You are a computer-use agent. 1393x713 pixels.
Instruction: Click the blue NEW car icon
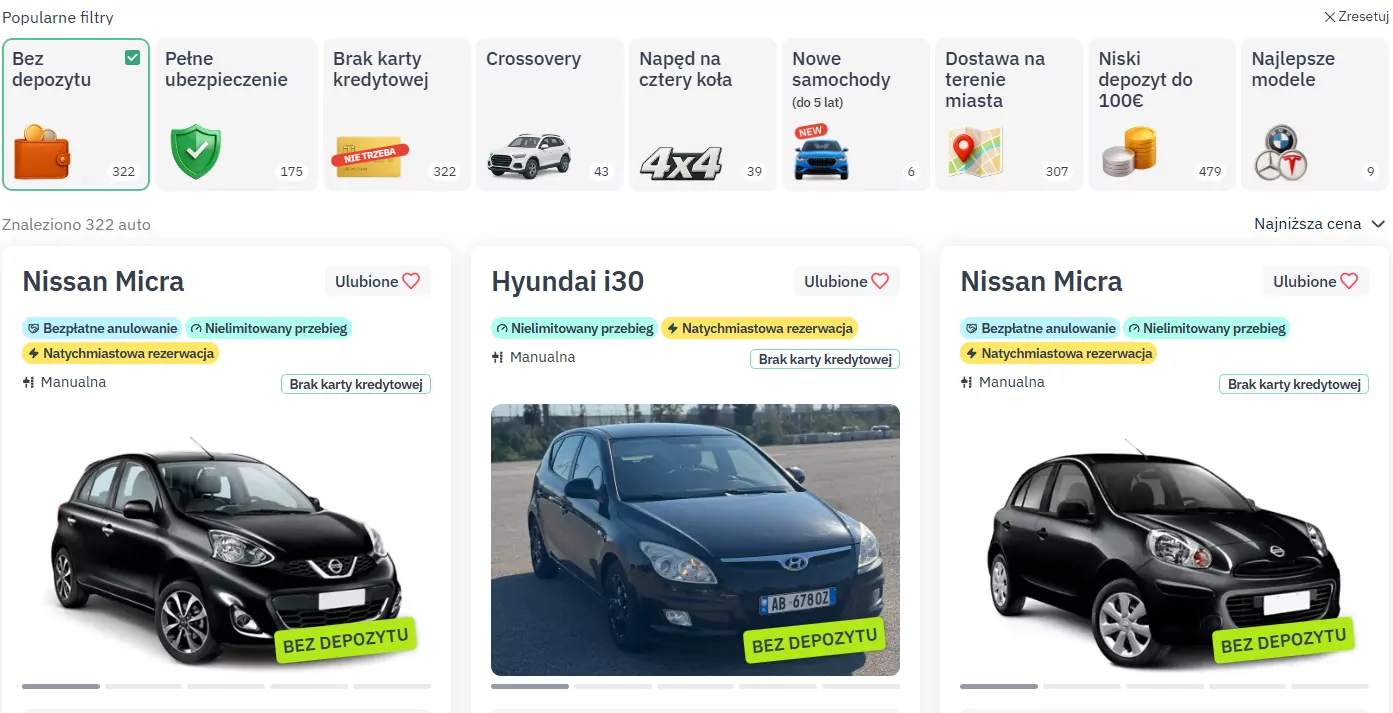pos(821,153)
